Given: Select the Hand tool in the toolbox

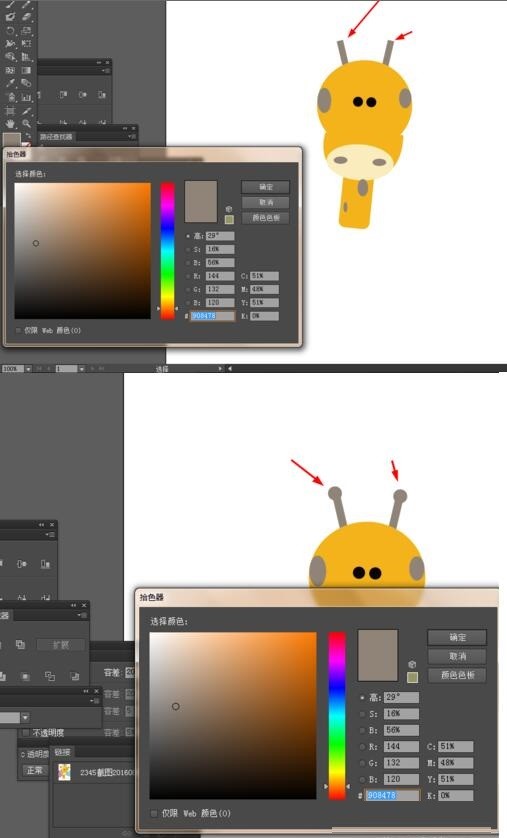Looking at the screenshot, I should tap(10, 124).
